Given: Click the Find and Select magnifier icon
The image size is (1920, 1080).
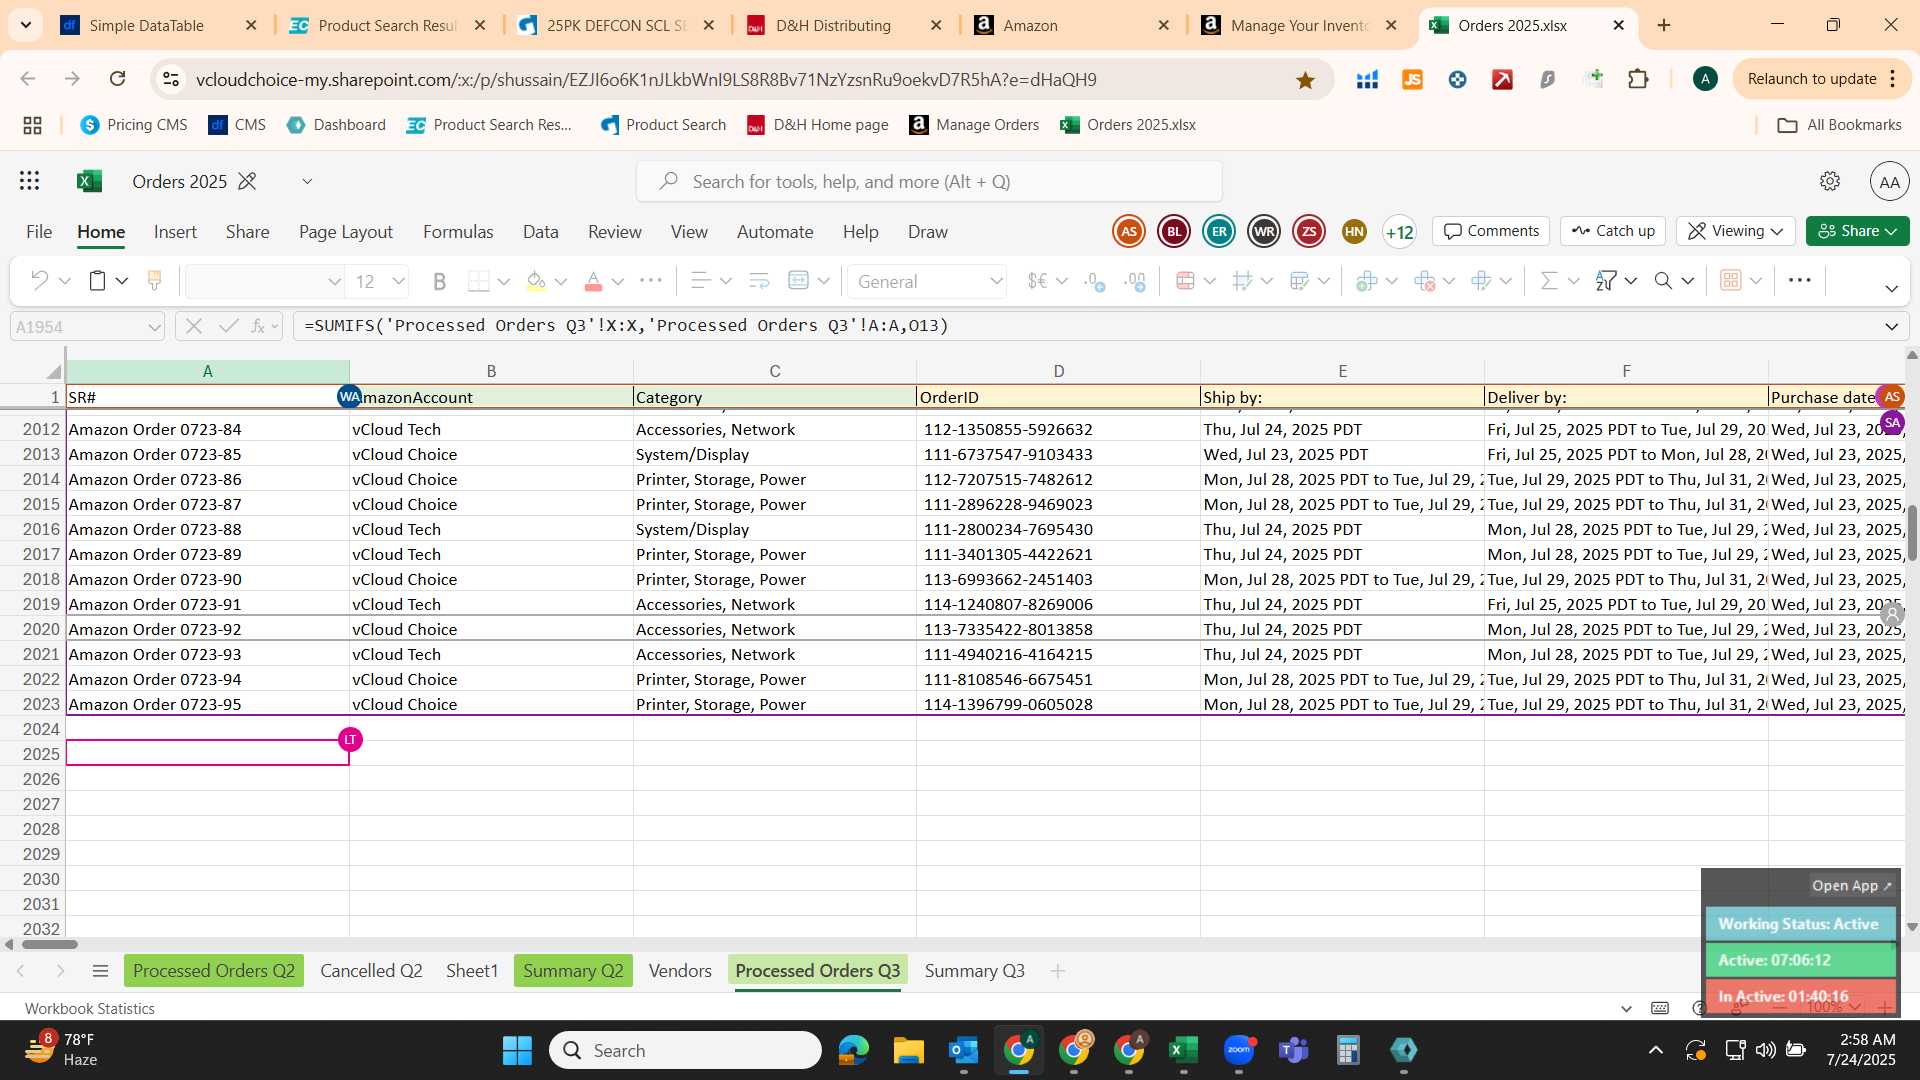Looking at the screenshot, I should click(1663, 281).
